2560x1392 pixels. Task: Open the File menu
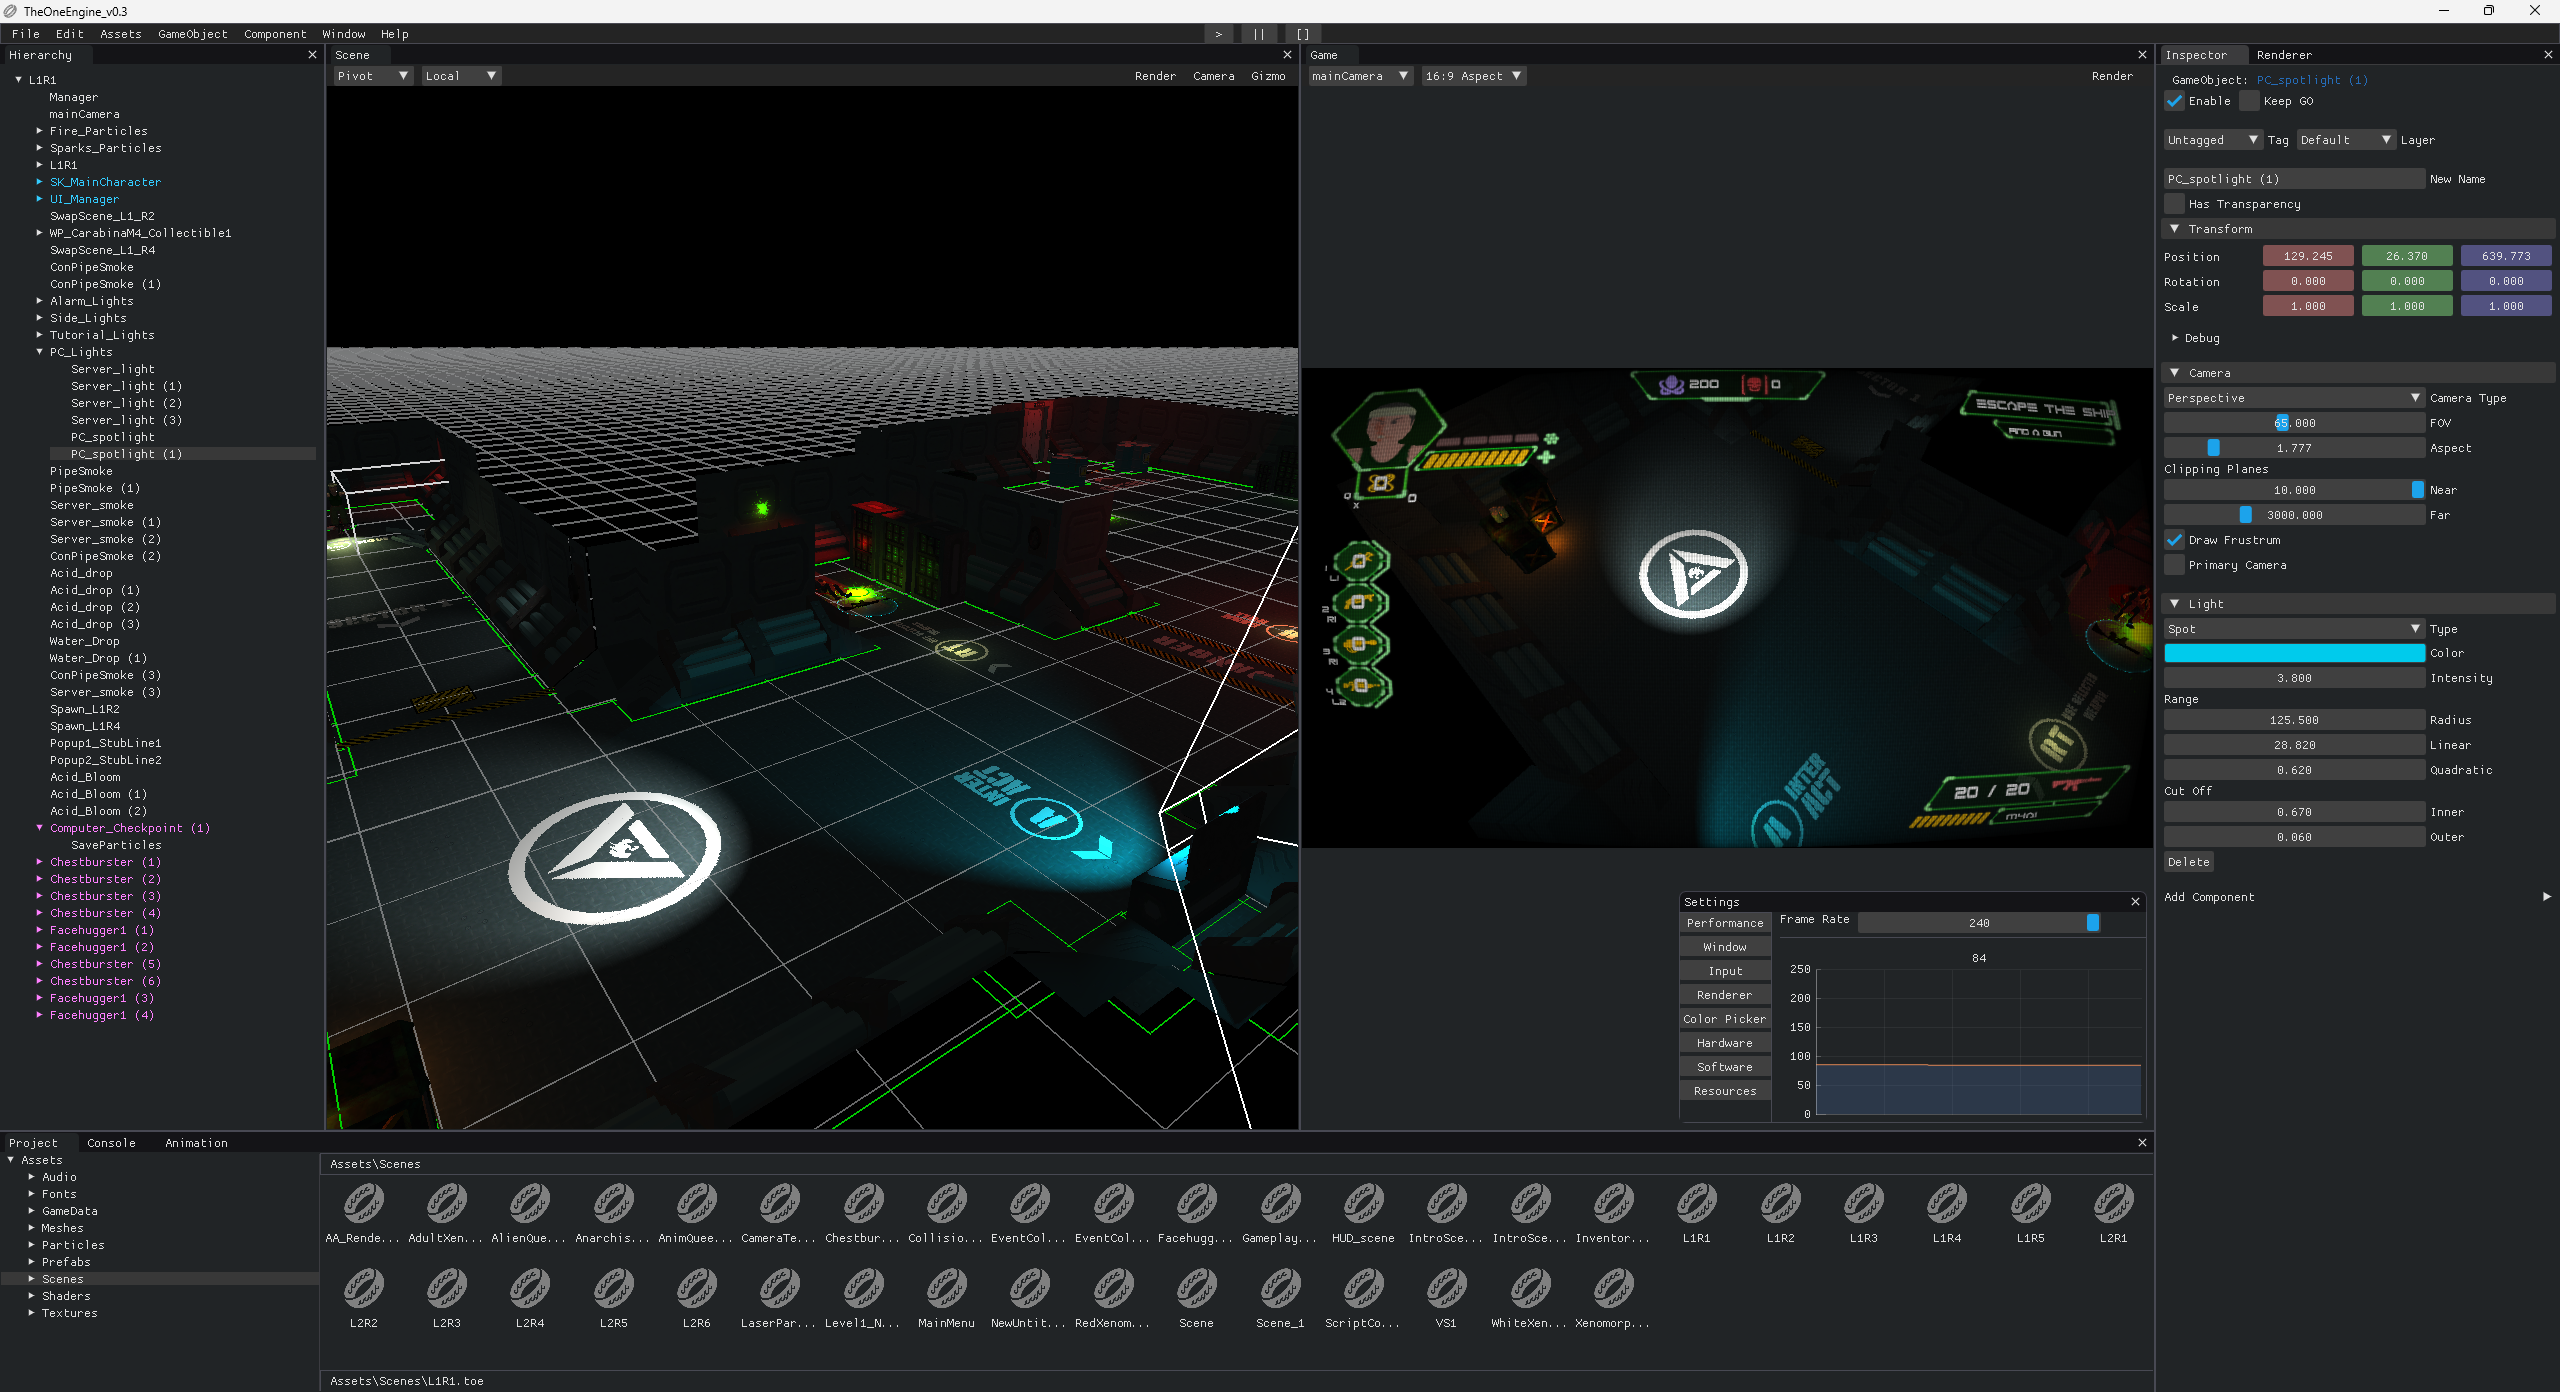pos(26,34)
